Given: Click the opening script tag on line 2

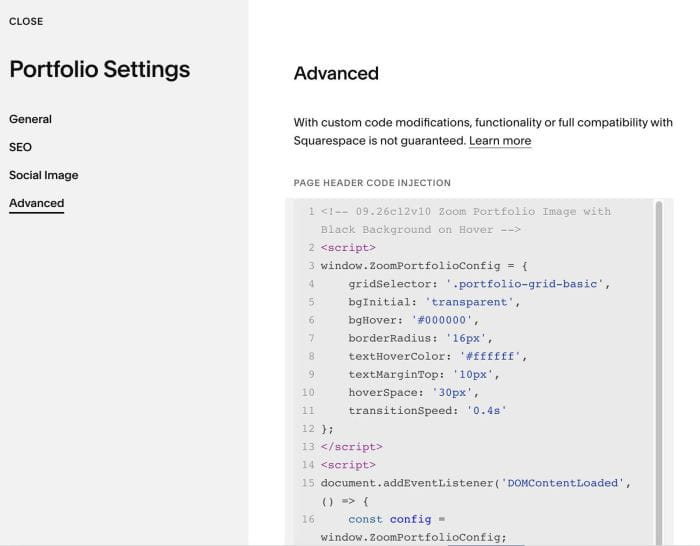Looking at the screenshot, I should [x=348, y=248].
